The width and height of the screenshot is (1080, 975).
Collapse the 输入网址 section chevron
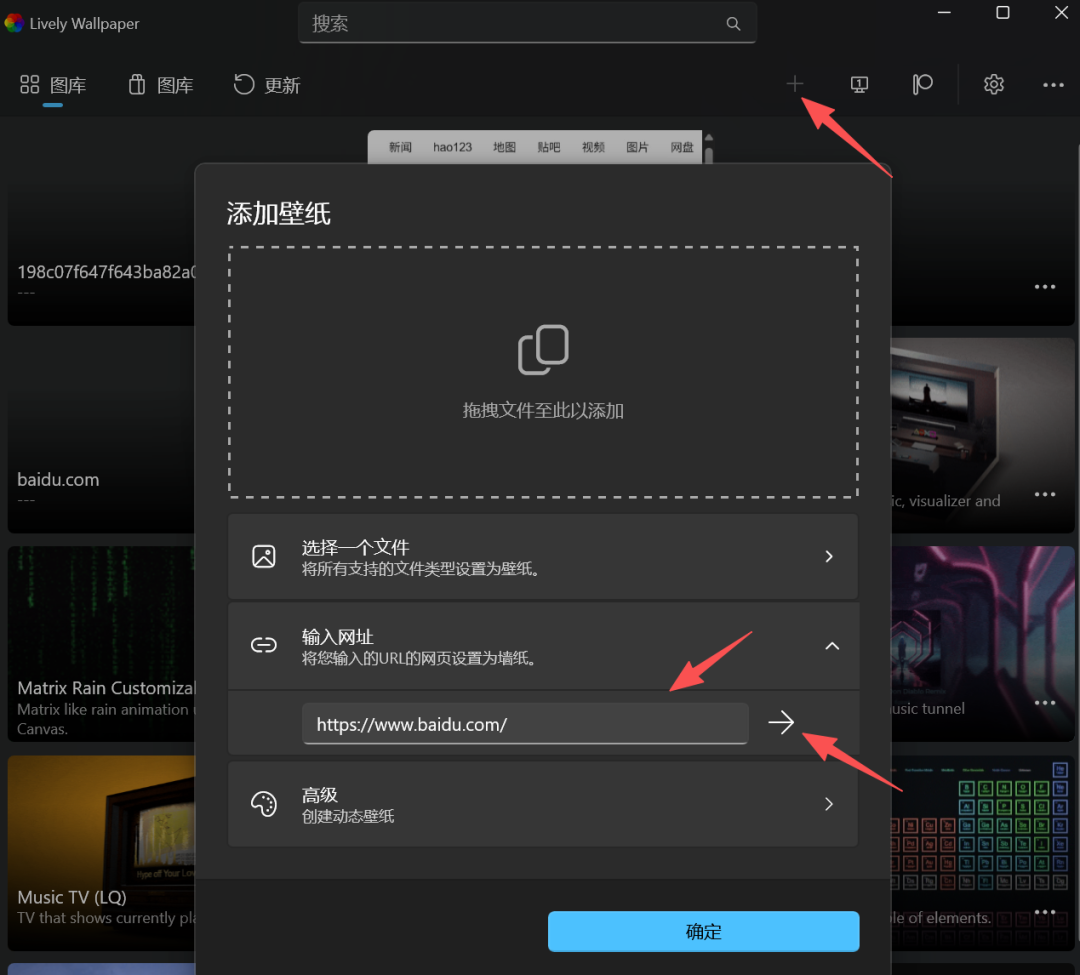(x=832, y=645)
